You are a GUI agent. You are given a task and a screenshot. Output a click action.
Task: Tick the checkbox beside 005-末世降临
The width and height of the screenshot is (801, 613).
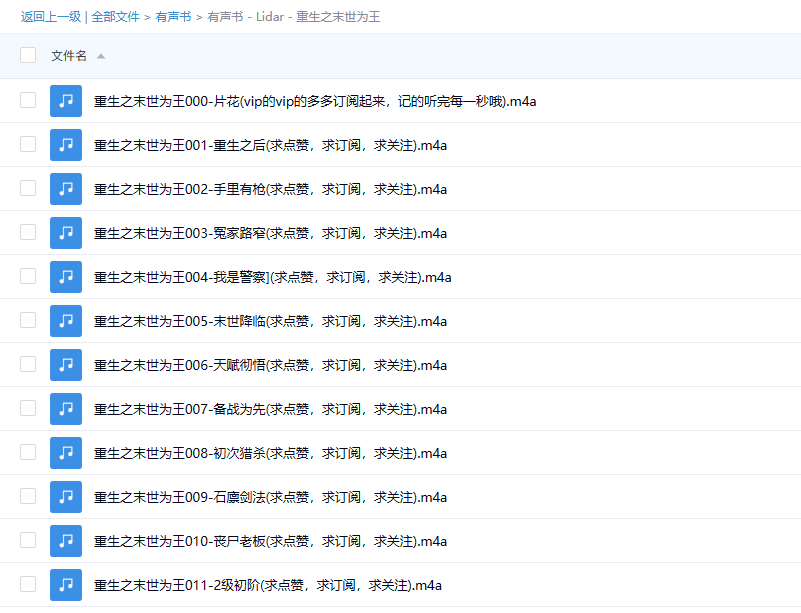[27, 321]
